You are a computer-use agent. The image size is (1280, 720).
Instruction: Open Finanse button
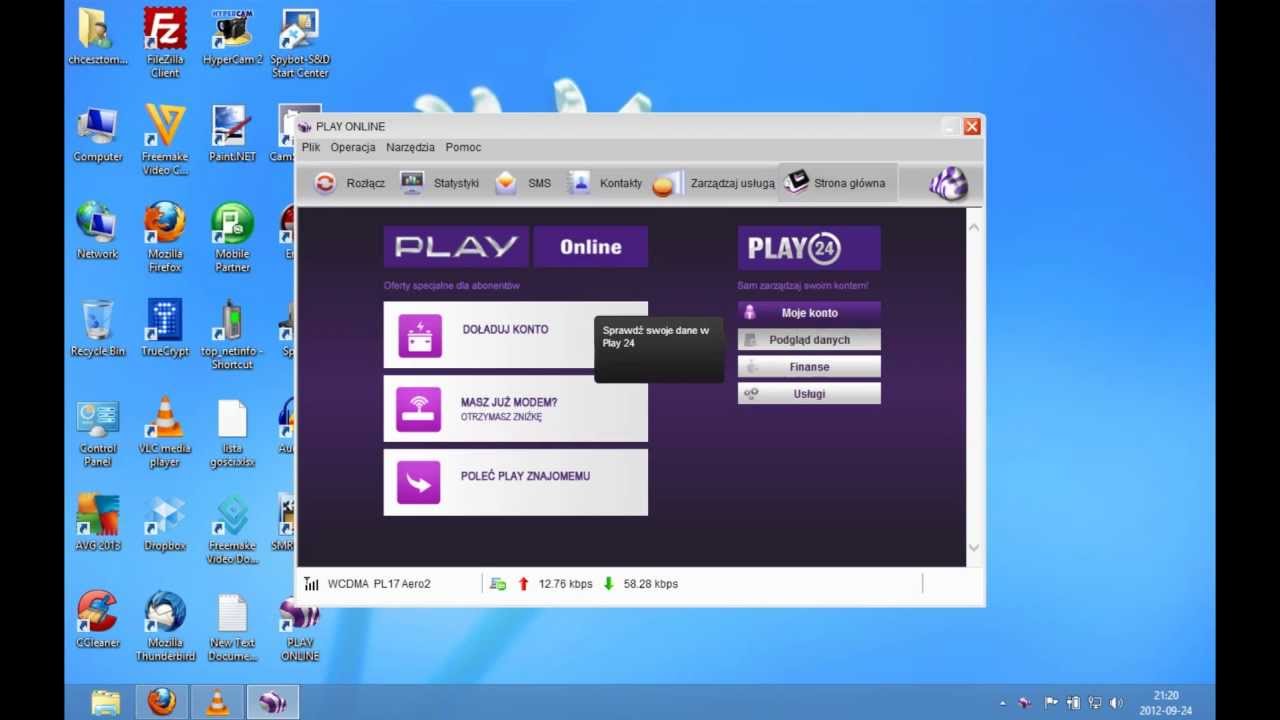click(x=809, y=367)
